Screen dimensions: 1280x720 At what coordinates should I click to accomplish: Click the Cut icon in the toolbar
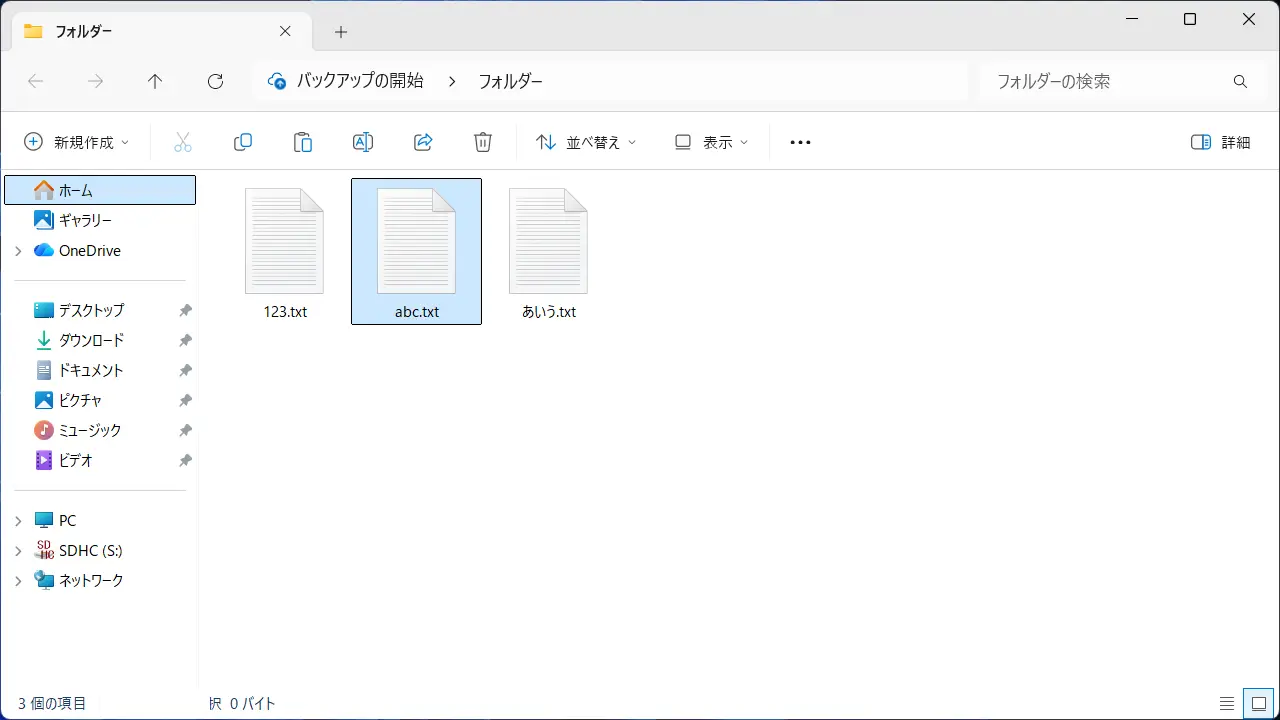tap(183, 141)
